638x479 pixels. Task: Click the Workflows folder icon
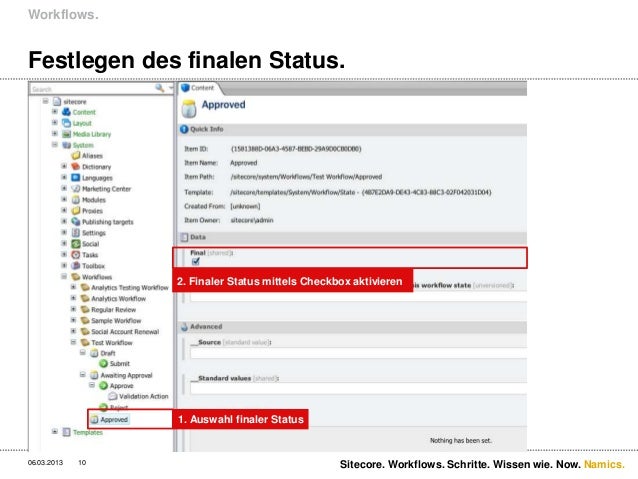[76, 276]
